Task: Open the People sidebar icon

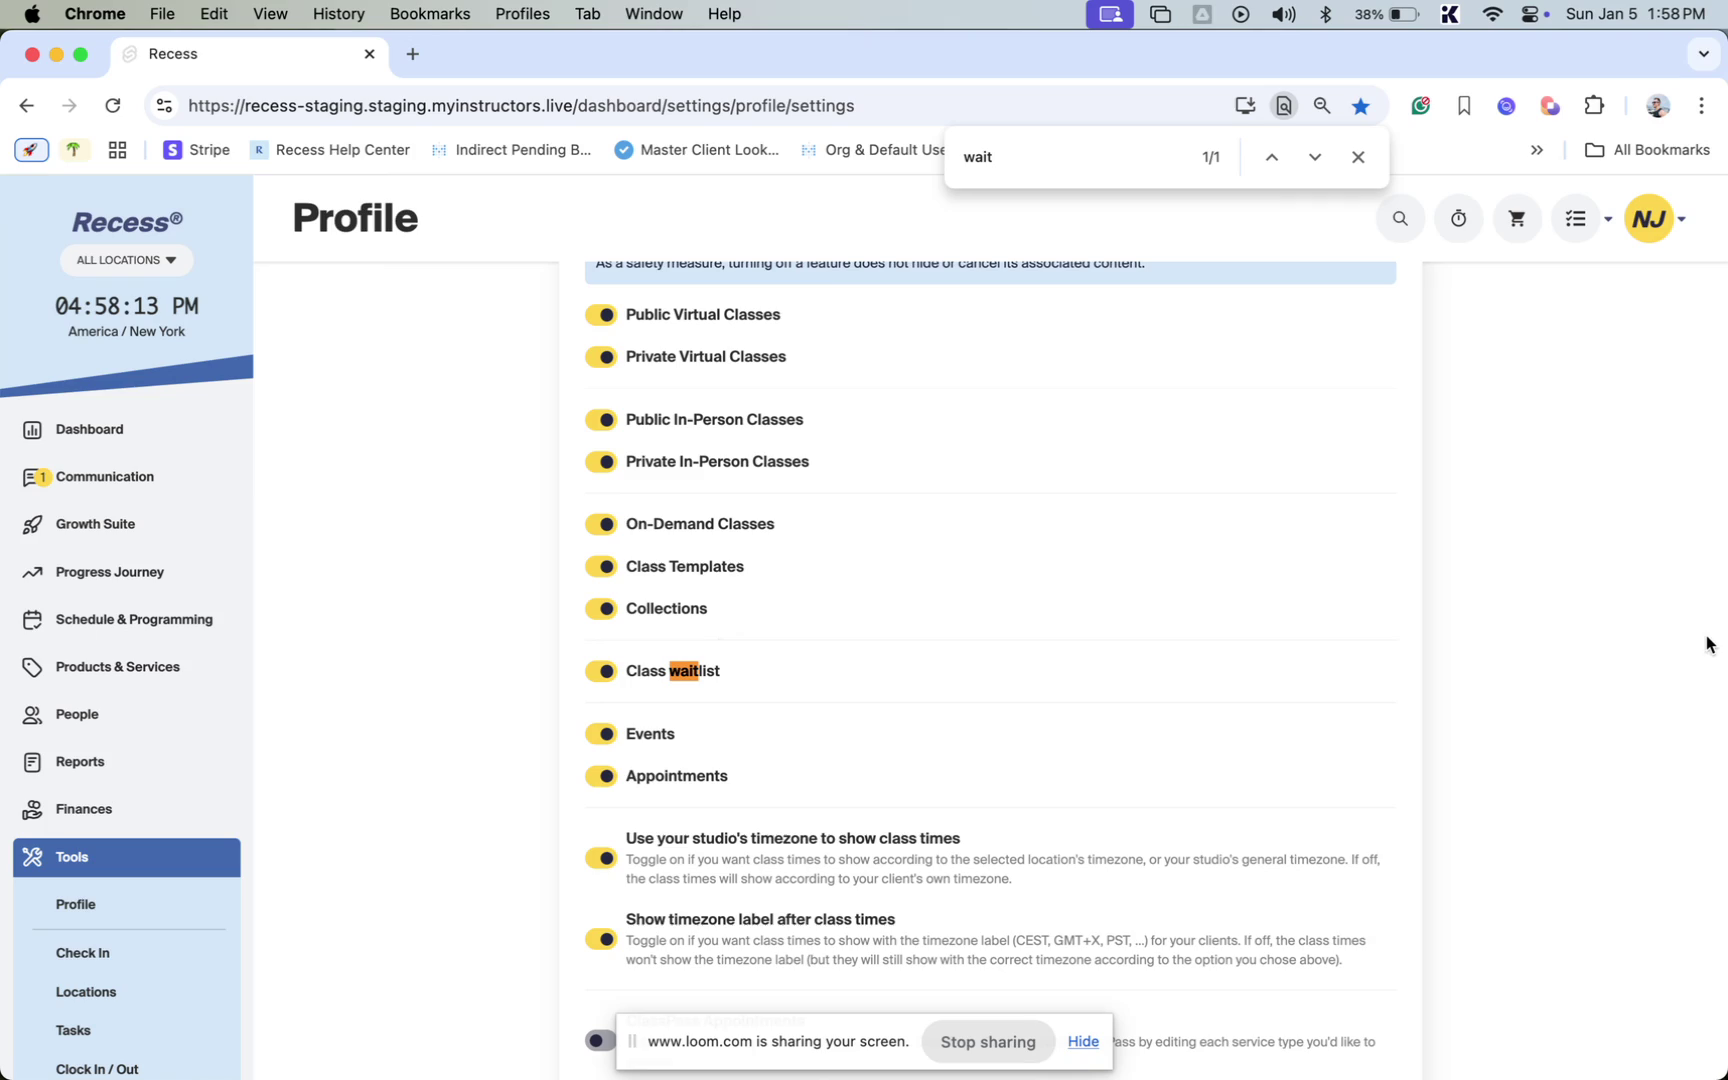Action: click(x=32, y=715)
